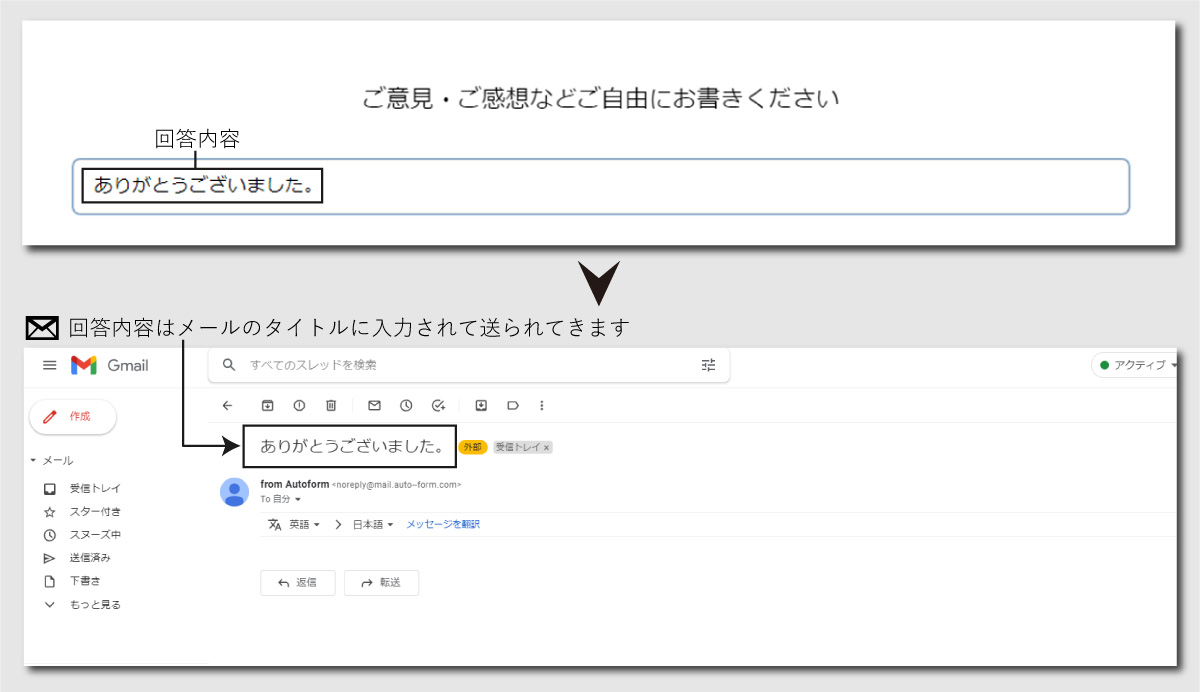Delete the email with trash icon
Image resolution: width=1200 pixels, height=692 pixels.
coord(331,406)
